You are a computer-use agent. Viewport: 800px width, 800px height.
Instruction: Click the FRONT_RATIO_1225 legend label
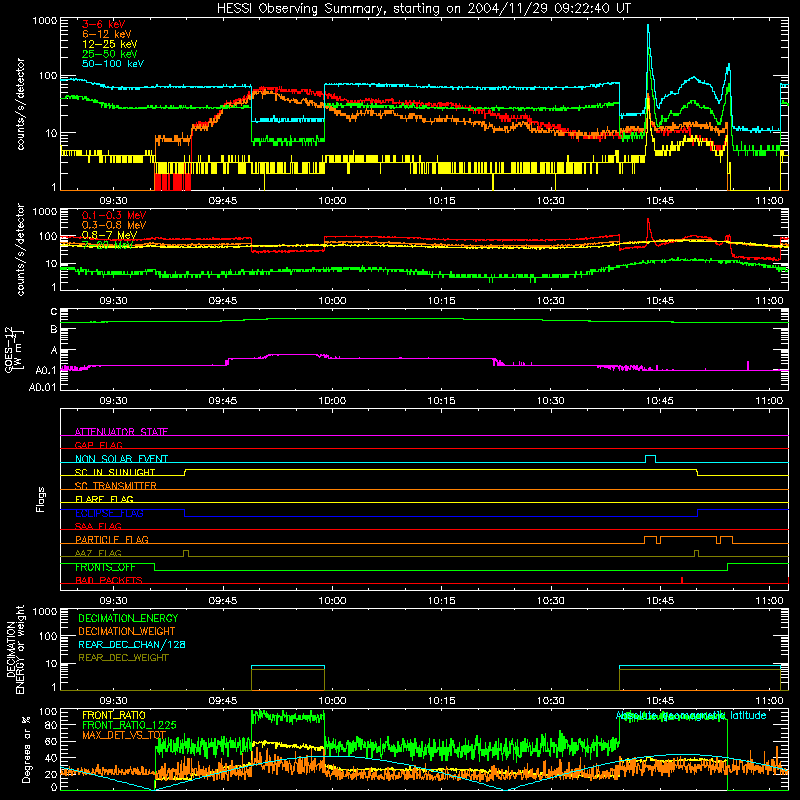pos(129,725)
